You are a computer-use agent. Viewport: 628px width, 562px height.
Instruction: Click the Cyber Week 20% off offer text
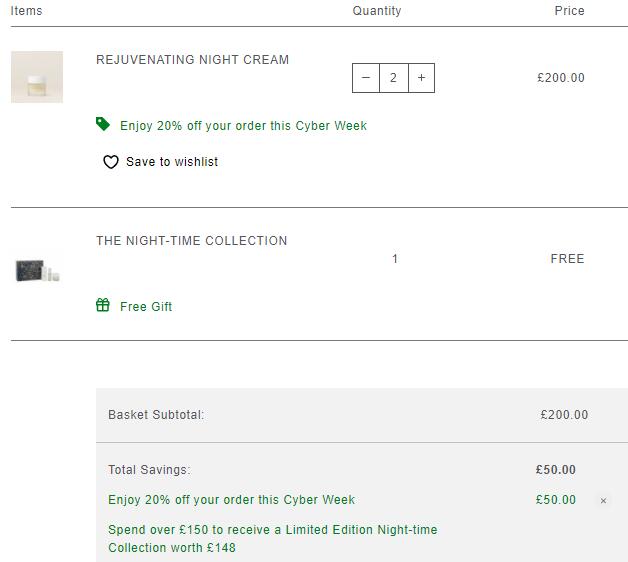click(243, 126)
